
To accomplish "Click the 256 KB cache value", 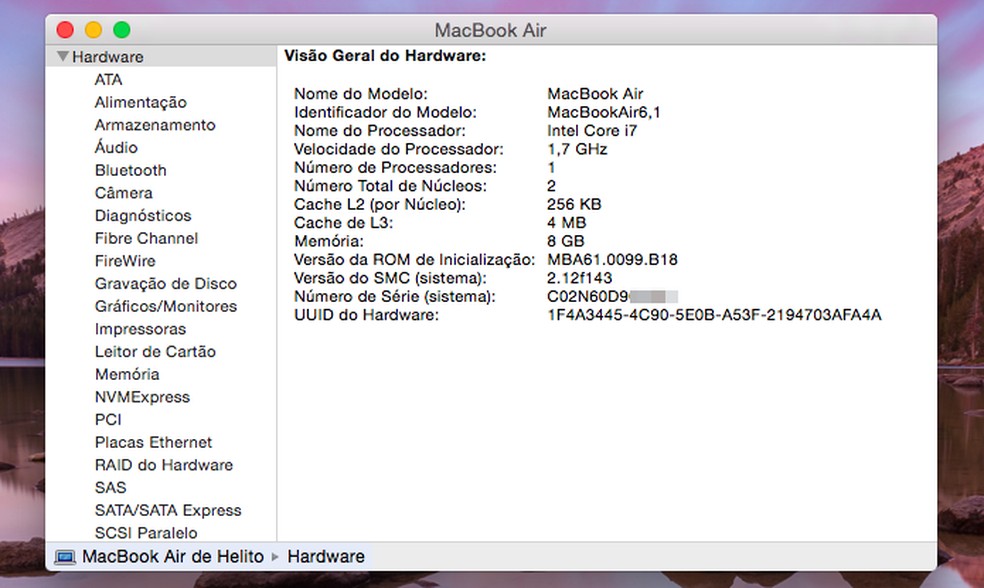I will click(574, 204).
